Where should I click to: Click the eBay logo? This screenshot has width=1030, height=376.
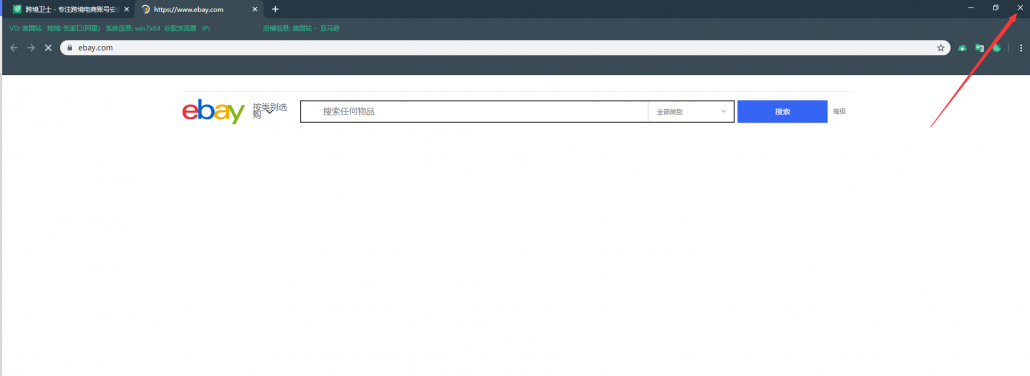point(213,112)
